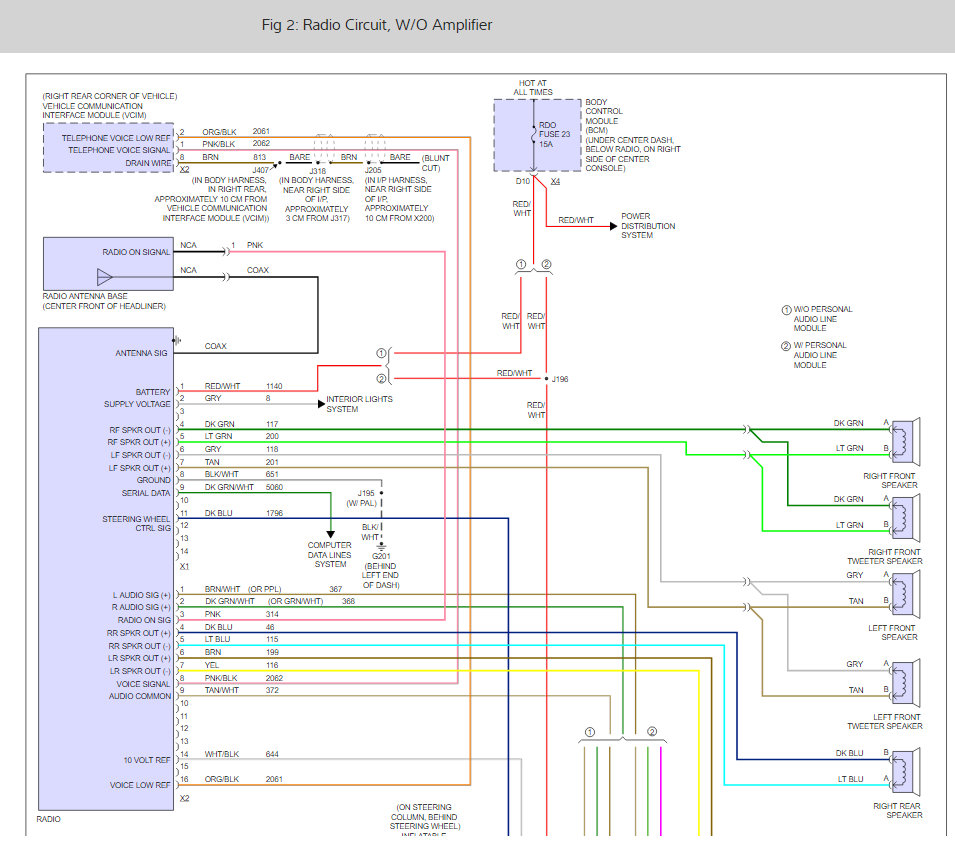Click the 'SERIAL DATA' pin label
The image size is (955, 846).
[146, 493]
